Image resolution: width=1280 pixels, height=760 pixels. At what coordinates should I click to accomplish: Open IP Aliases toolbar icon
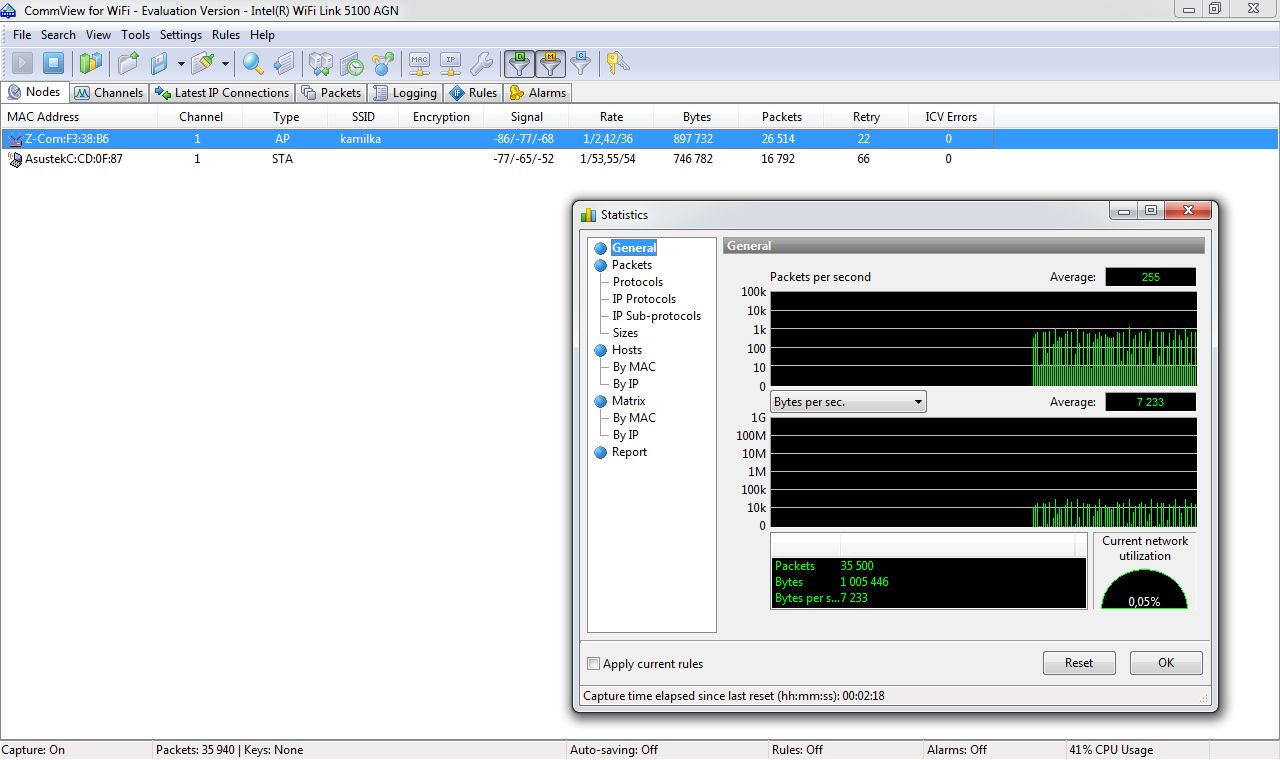(x=451, y=64)
